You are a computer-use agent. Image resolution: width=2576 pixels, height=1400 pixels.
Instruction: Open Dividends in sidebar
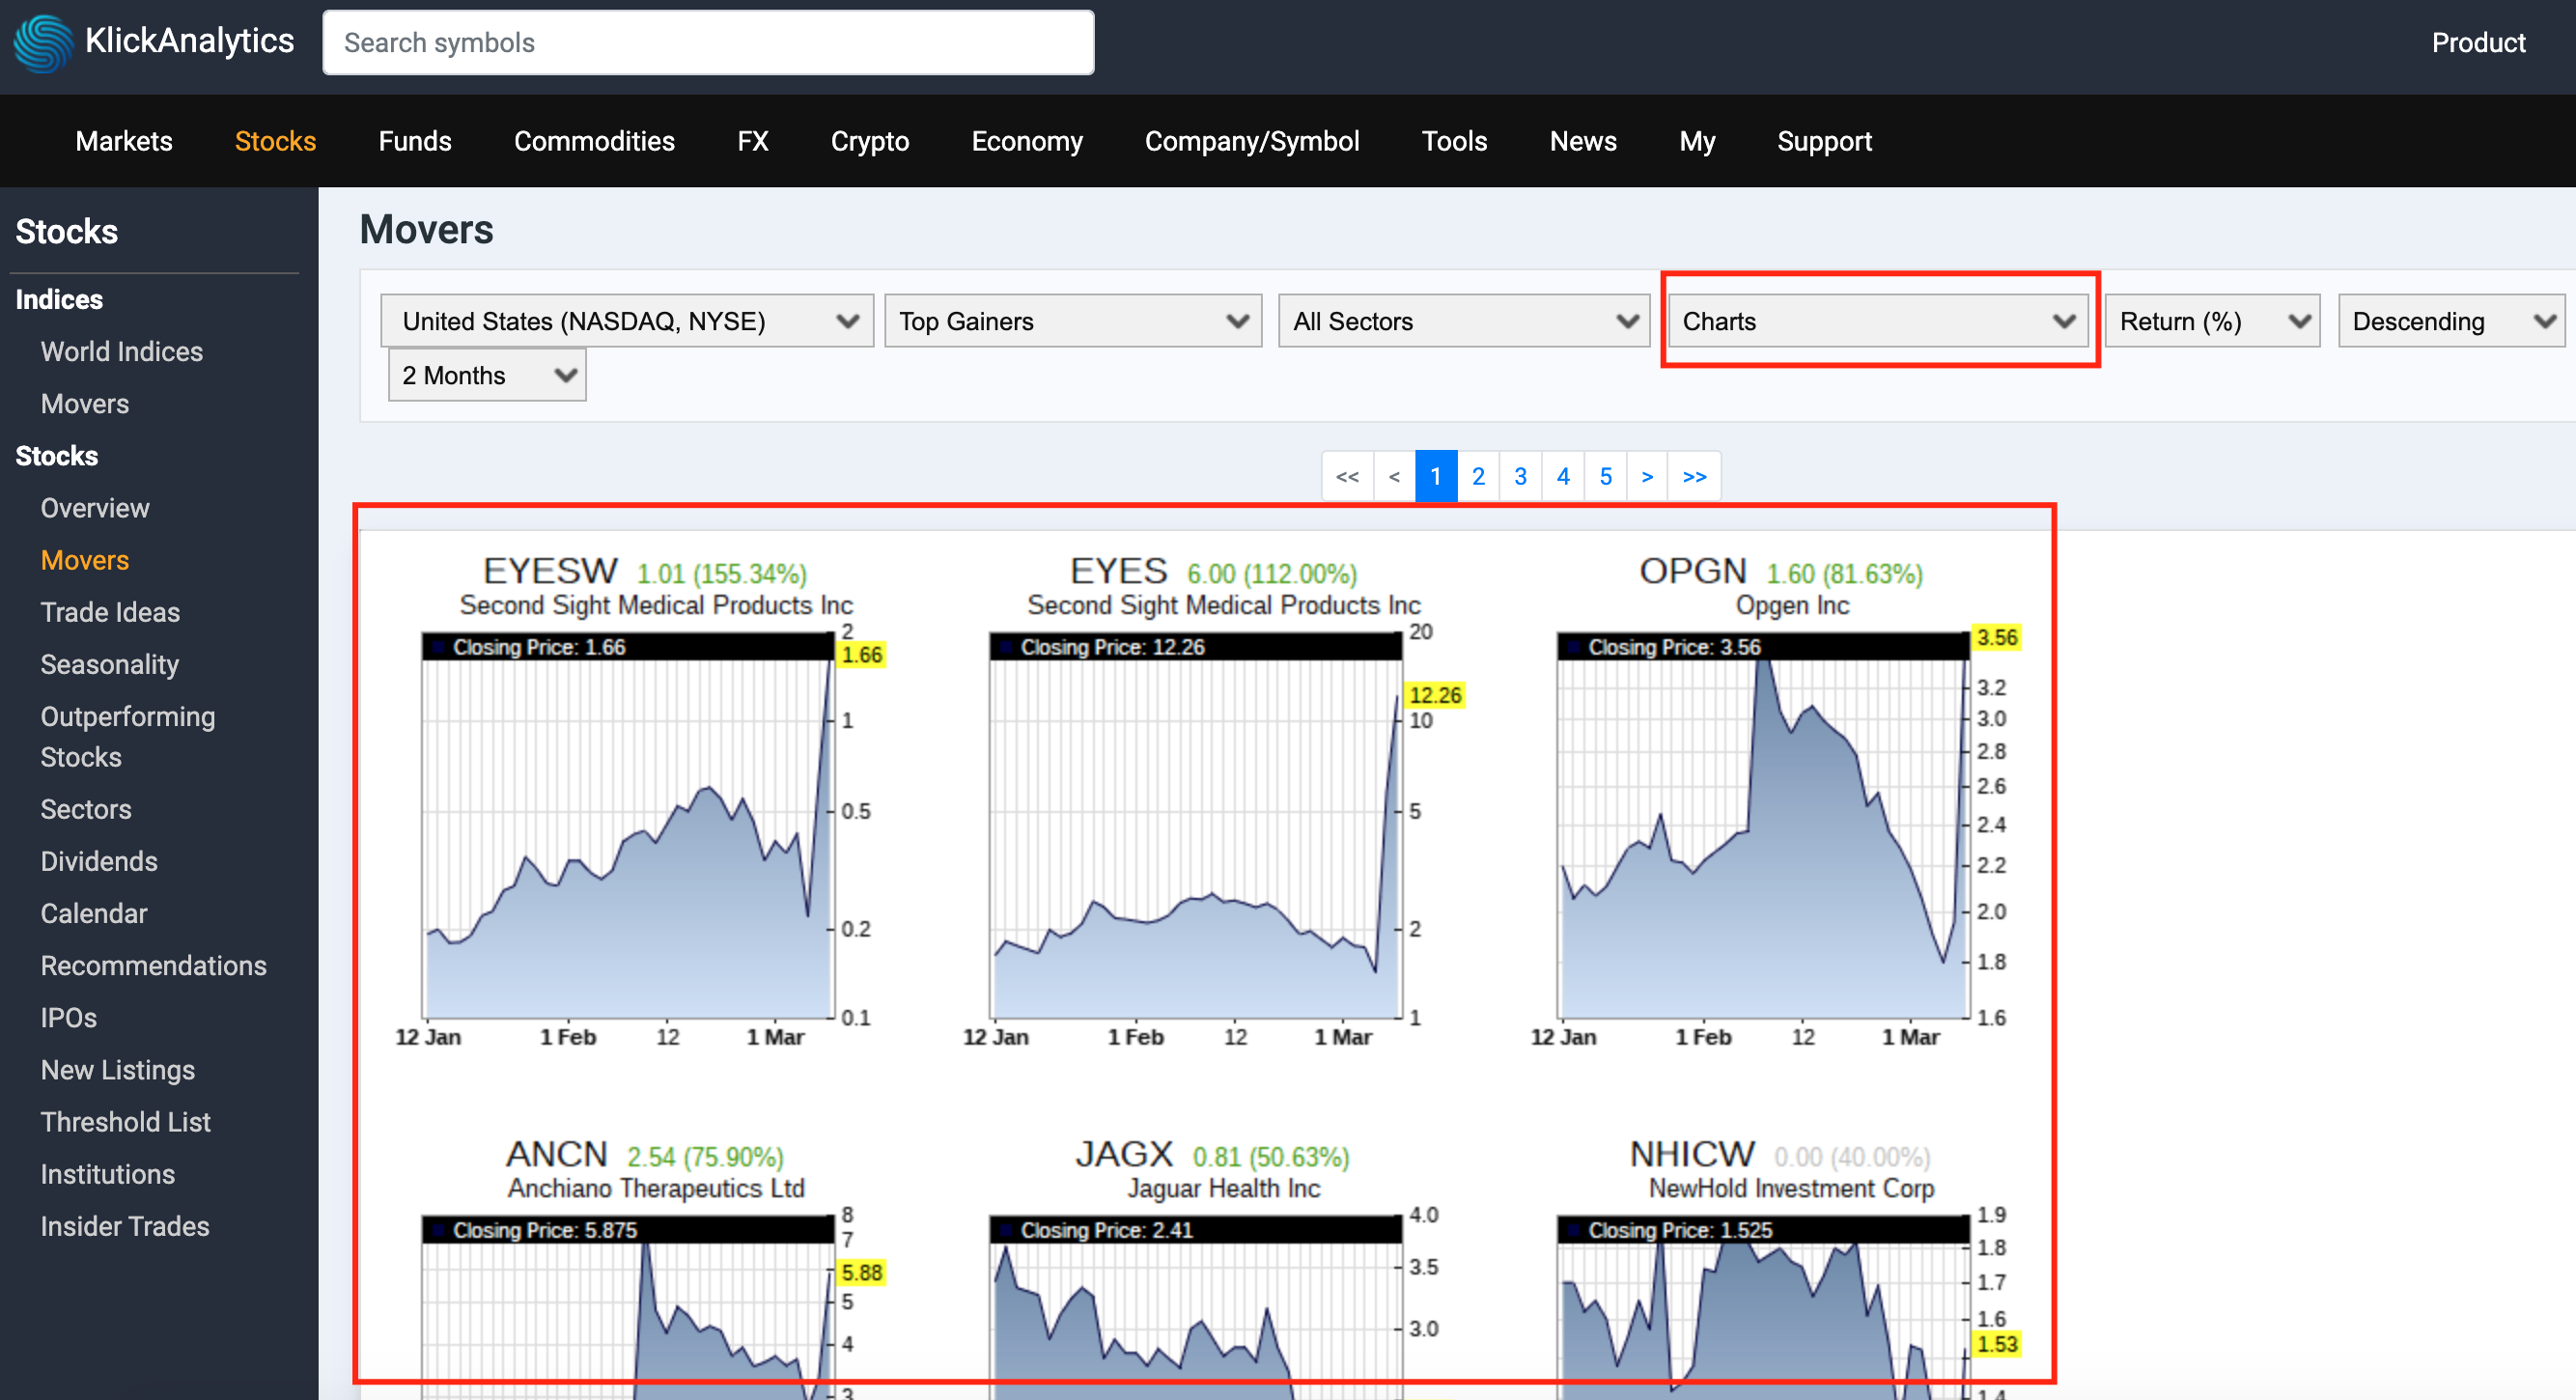tap(99, 860)
